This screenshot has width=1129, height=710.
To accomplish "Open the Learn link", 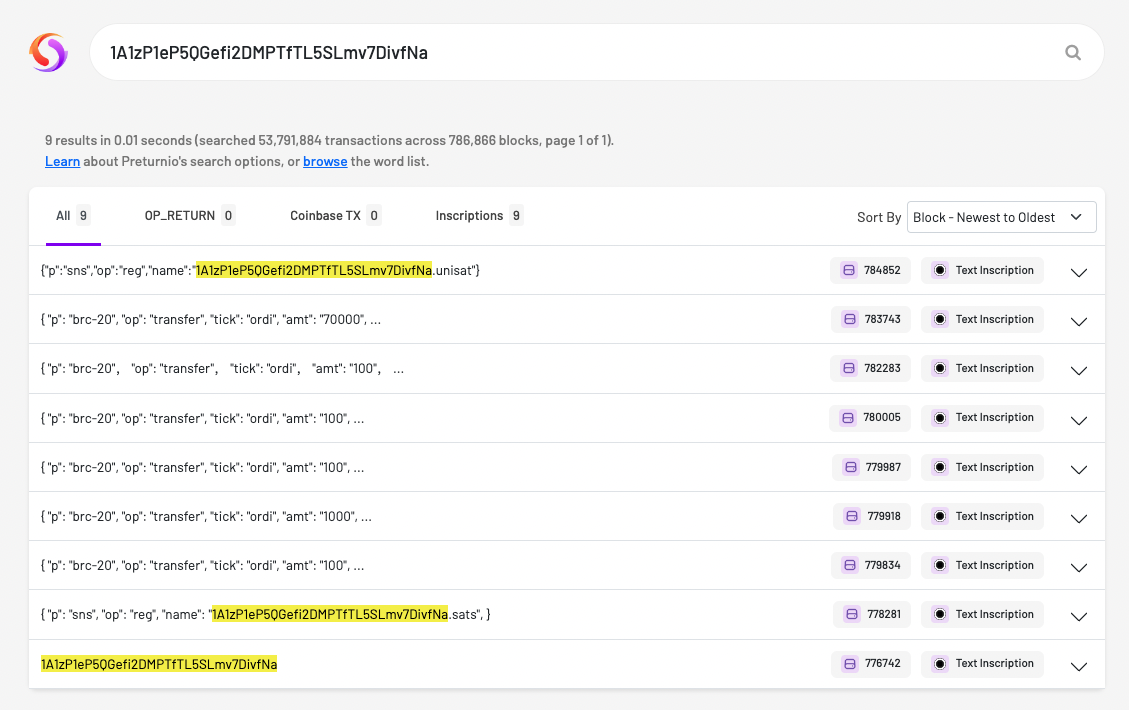I will [x=62, y=162].
